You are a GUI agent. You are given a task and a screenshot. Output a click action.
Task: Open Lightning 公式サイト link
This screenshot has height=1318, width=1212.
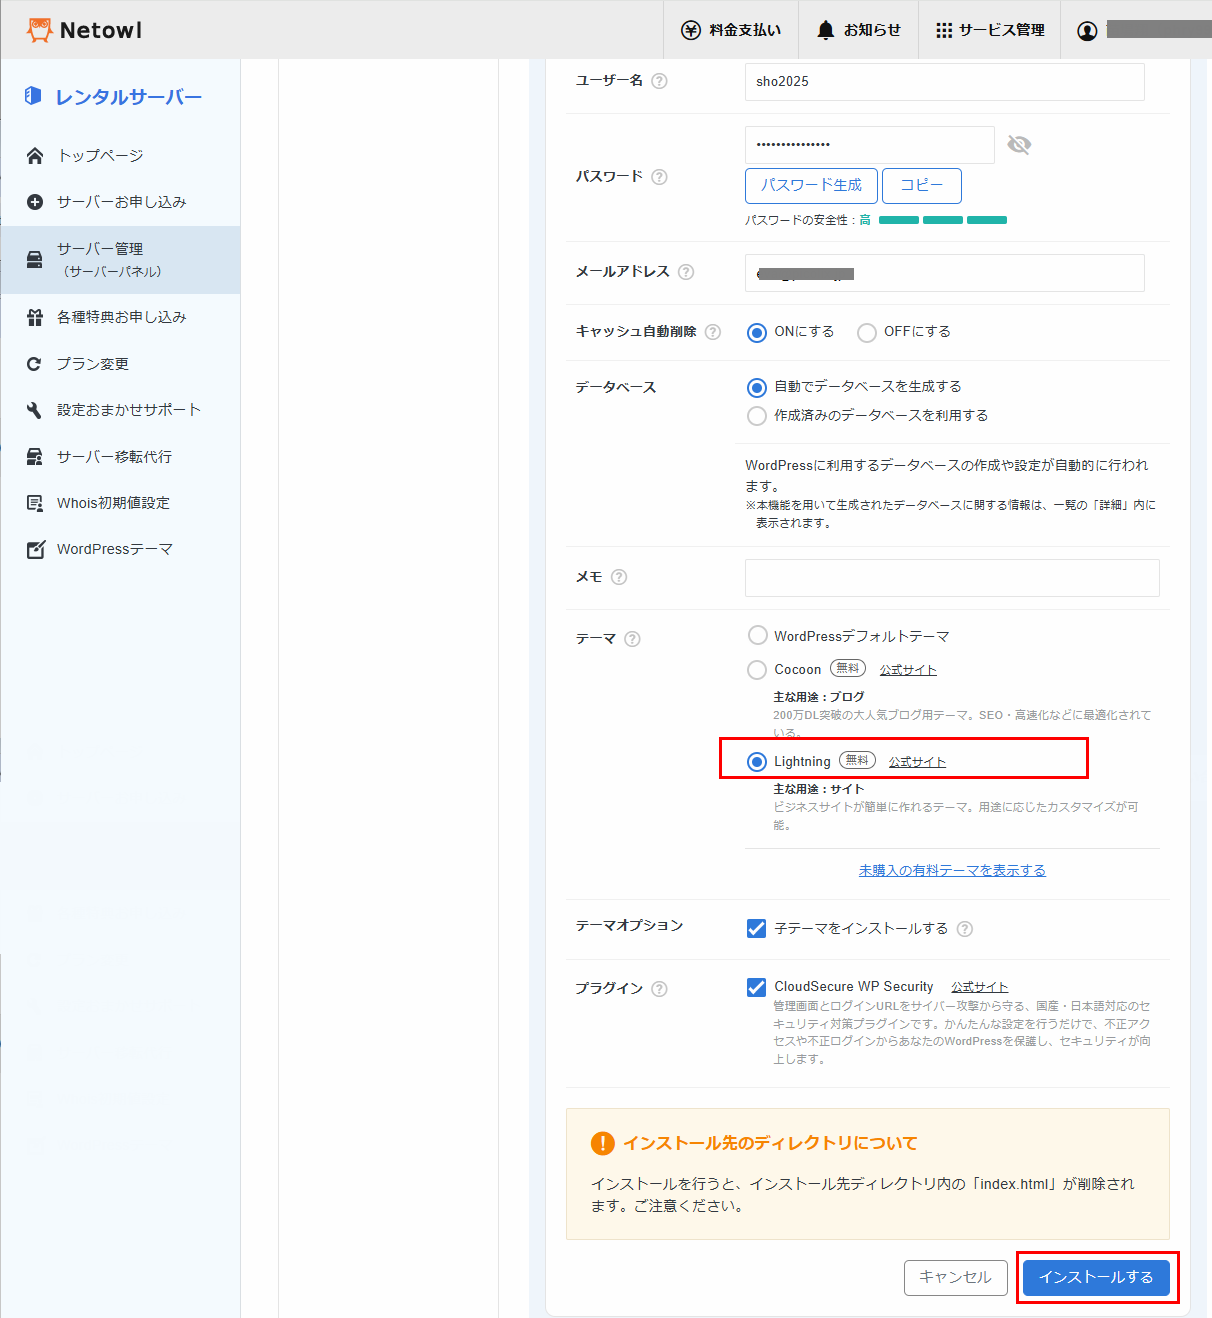(917, 762)
